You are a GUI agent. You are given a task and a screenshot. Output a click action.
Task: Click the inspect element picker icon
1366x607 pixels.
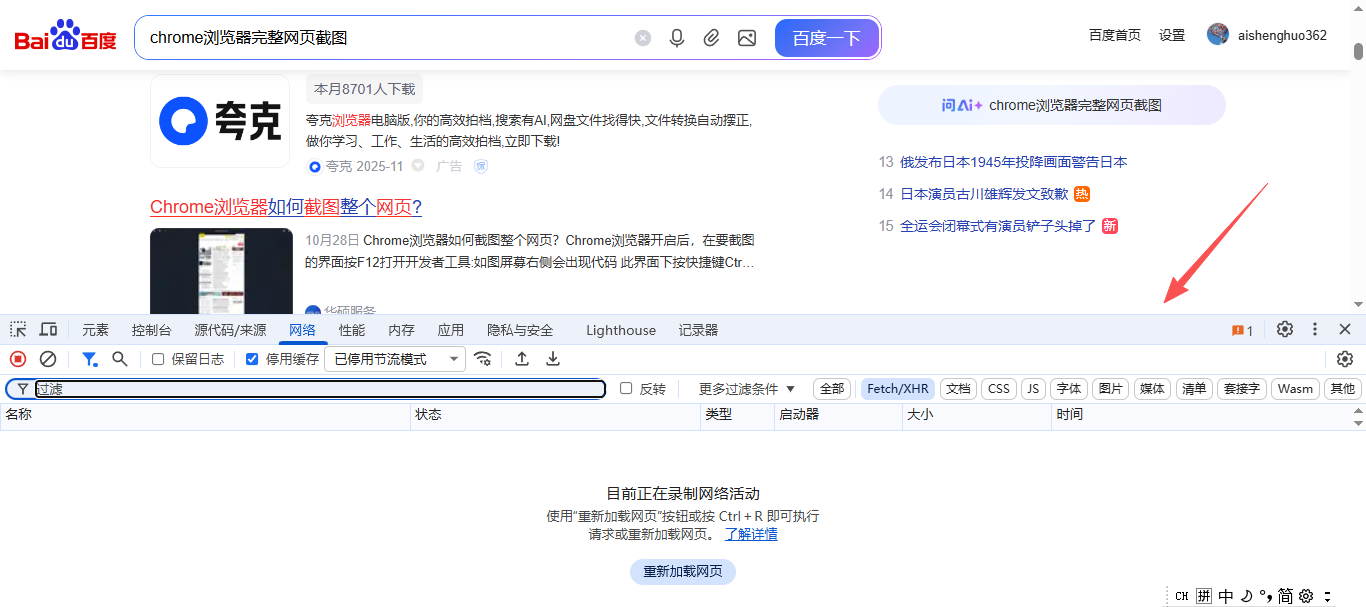pyautogui.click(x=18, y=330)
